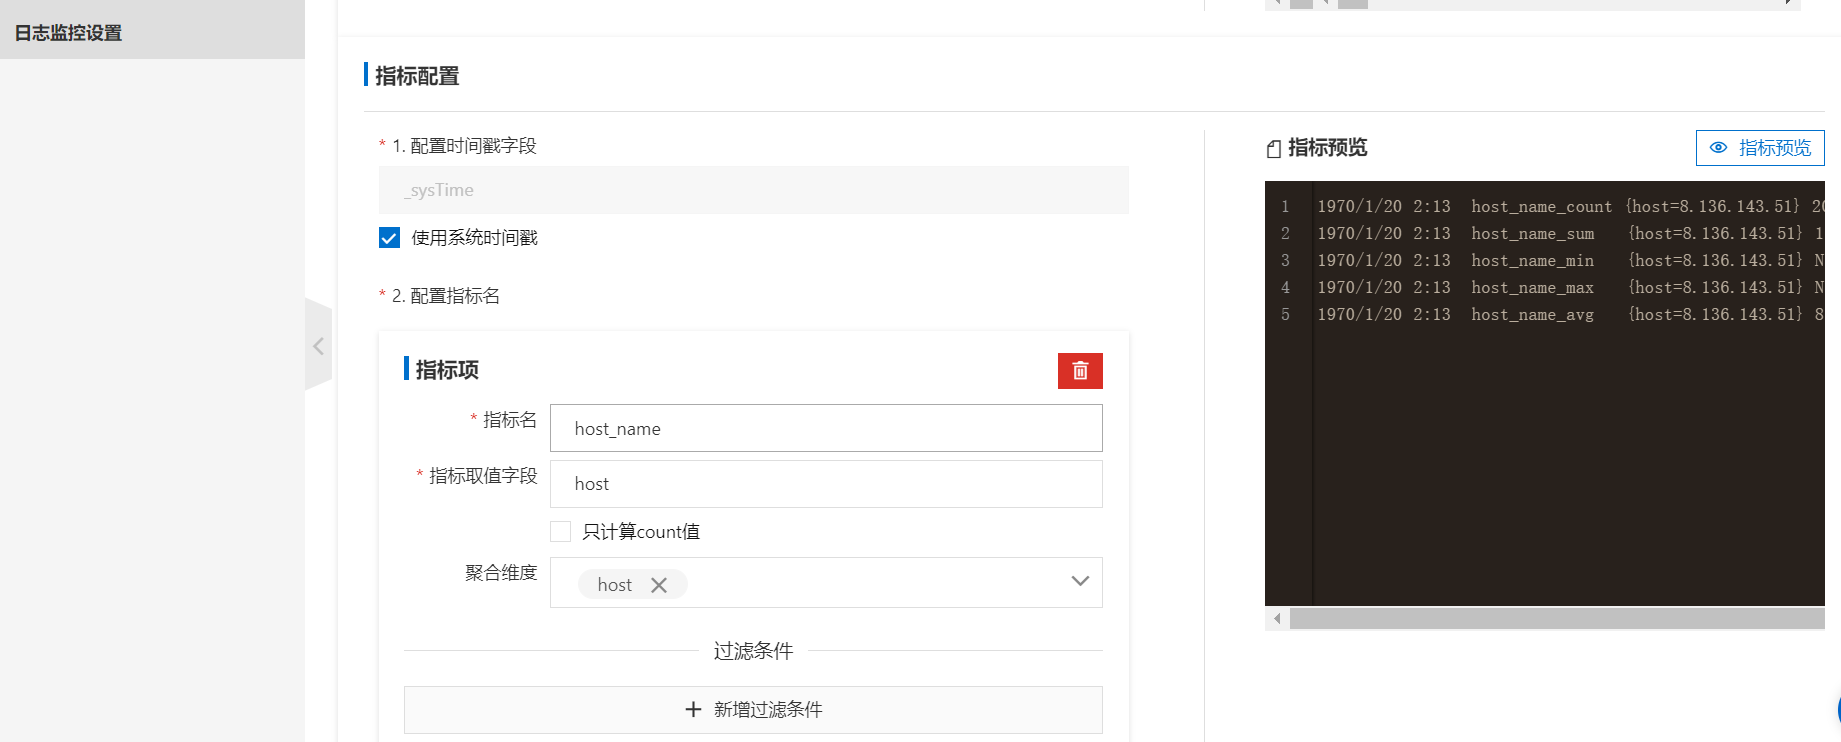The image size is (1841, 742).
Task: Click the preview scrollbar left arrow
Action: click(1277, 619)
